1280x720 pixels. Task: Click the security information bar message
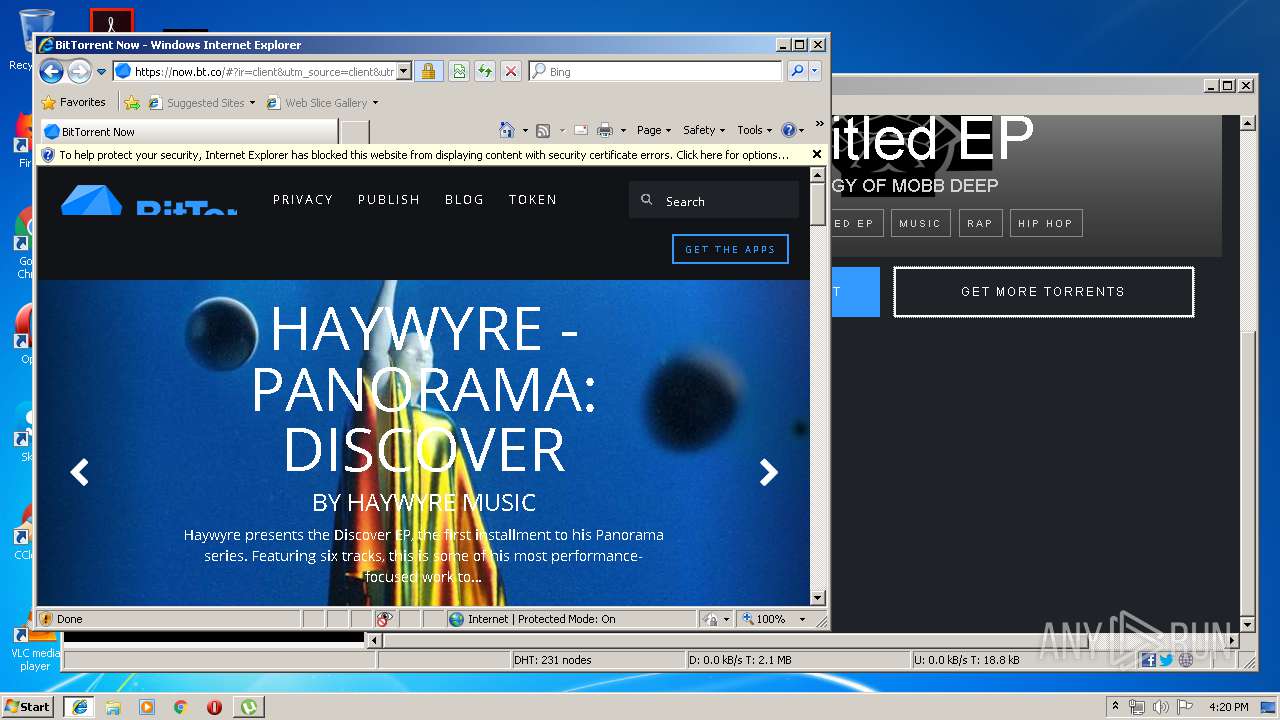[x=424, y=155]
